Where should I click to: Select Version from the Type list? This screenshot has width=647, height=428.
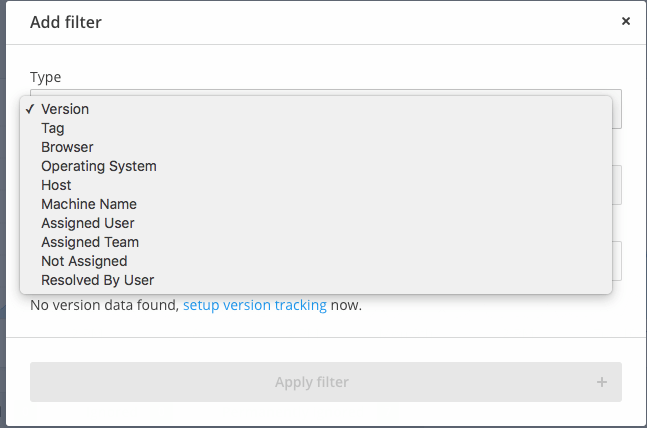click(65, 109)
